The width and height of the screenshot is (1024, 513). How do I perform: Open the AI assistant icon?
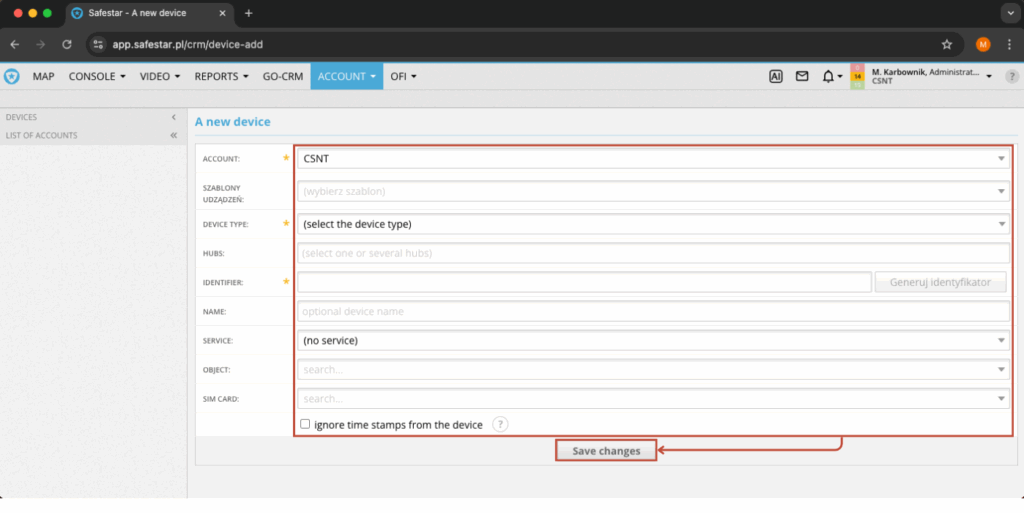(775, 76)
